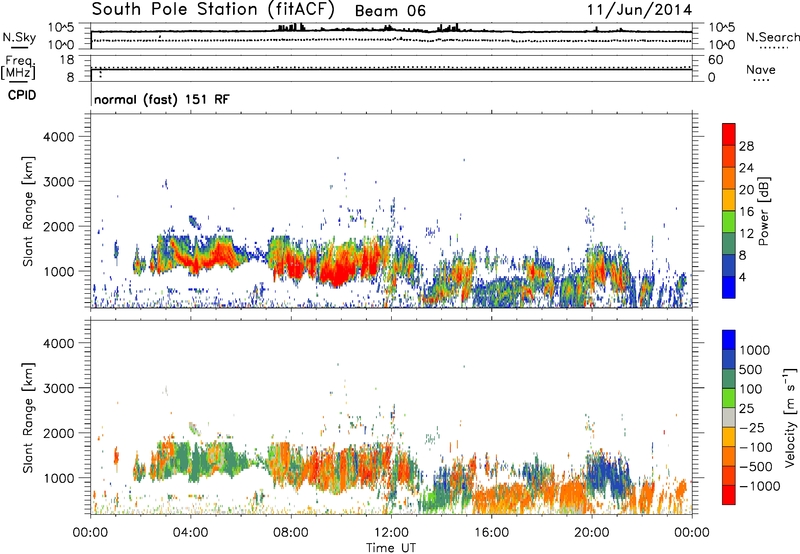
Task: Click the '18' frequency axis tick
Action: click(x=67, y=60)
